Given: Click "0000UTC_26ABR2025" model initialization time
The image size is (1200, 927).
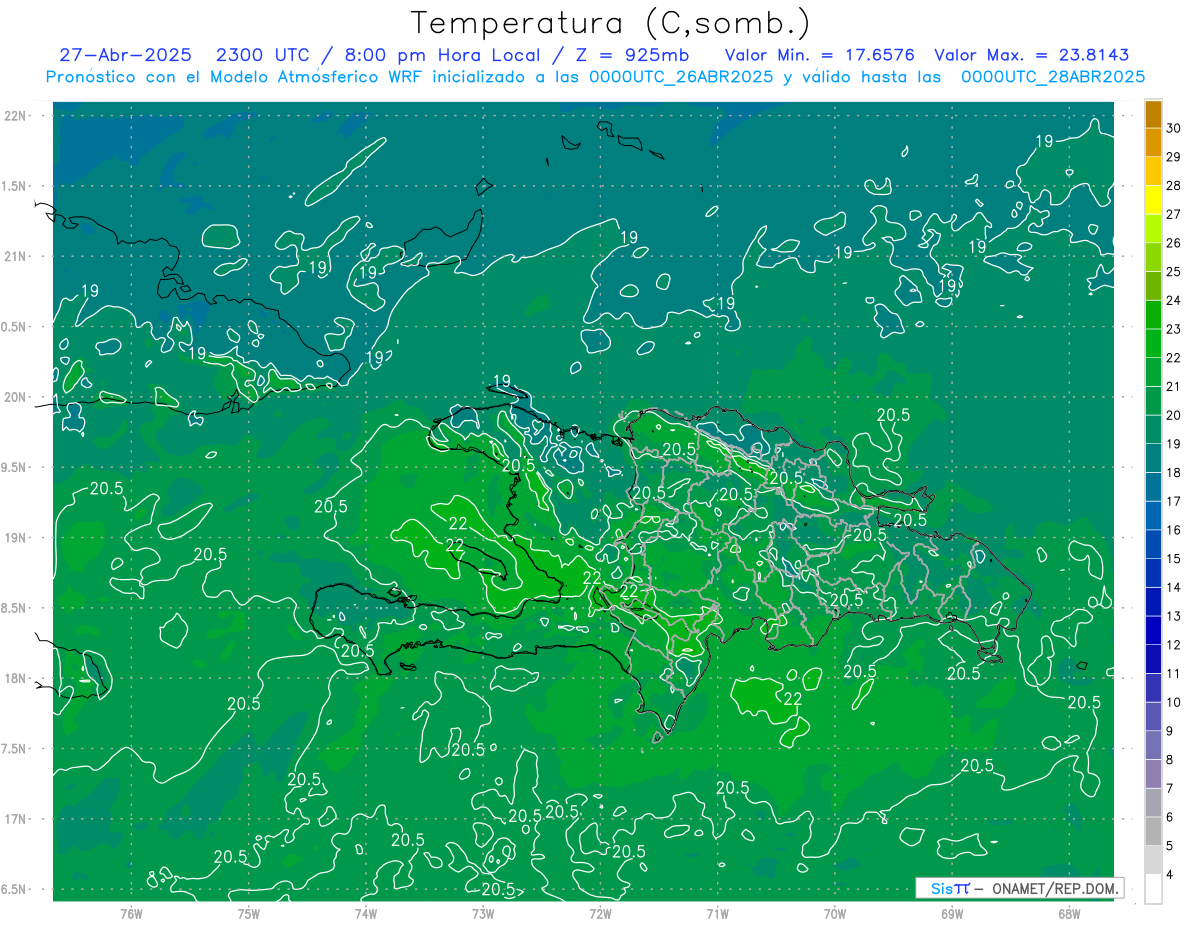Looking at the screenshot, I should 681,77.
